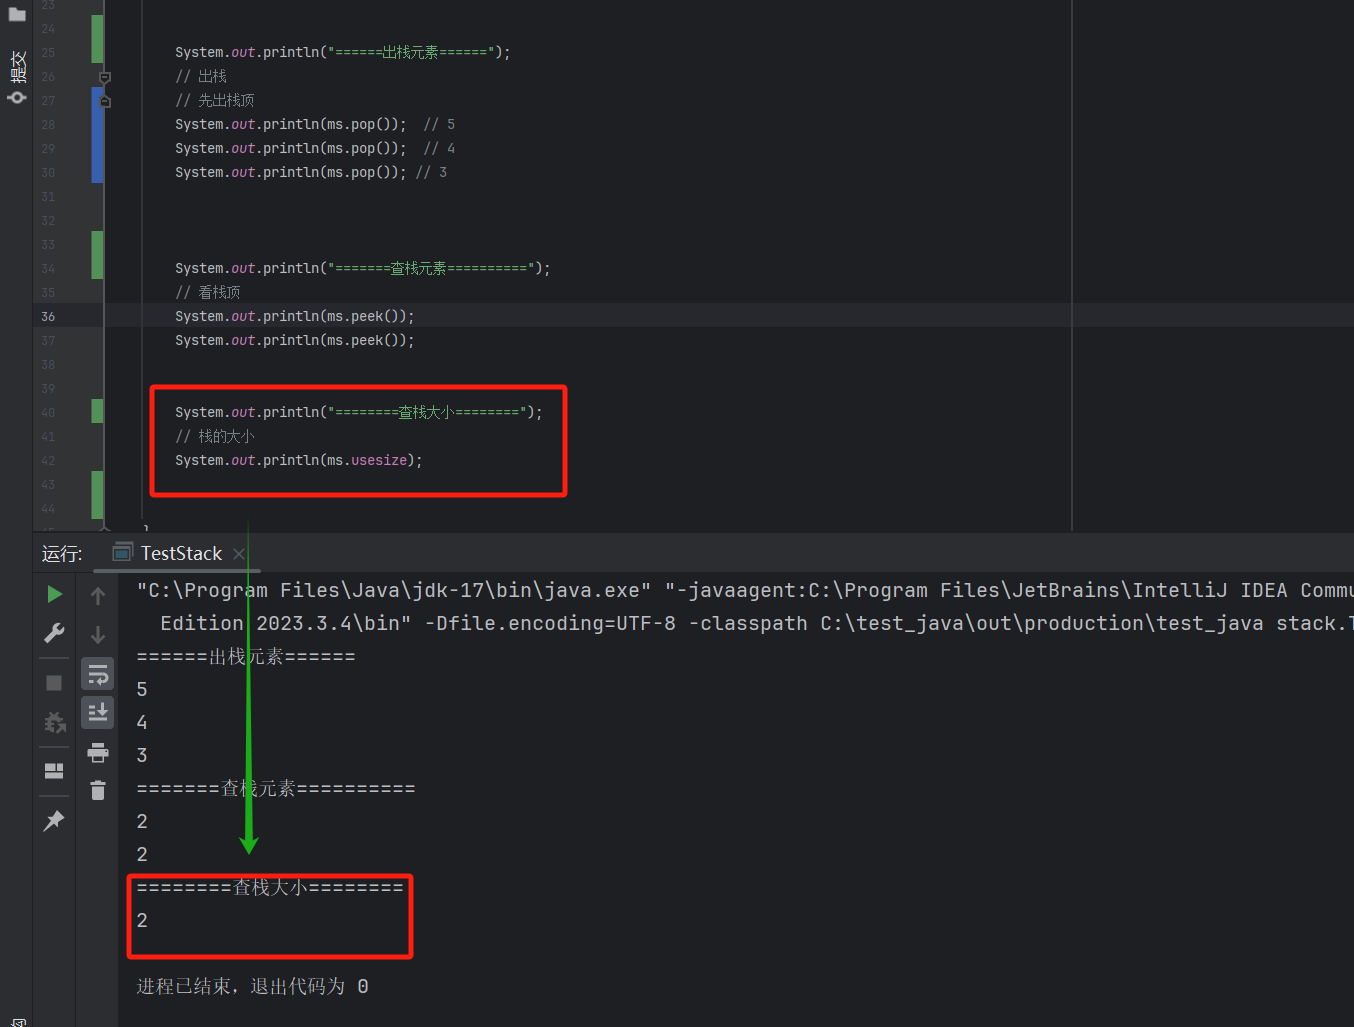
Task: Click the ms.pop() line commented // 5
Action: point(314,124)
